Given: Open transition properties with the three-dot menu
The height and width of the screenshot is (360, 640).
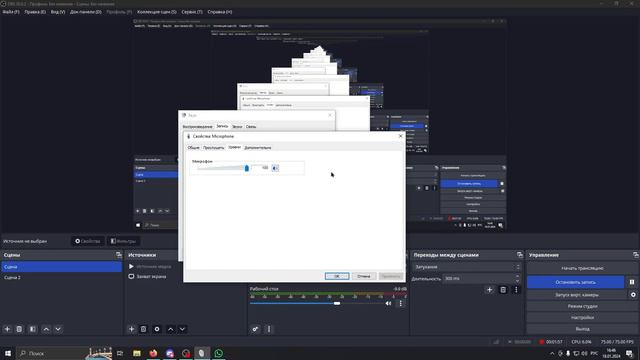Looking at the screenshot, I should pos(516,290).
